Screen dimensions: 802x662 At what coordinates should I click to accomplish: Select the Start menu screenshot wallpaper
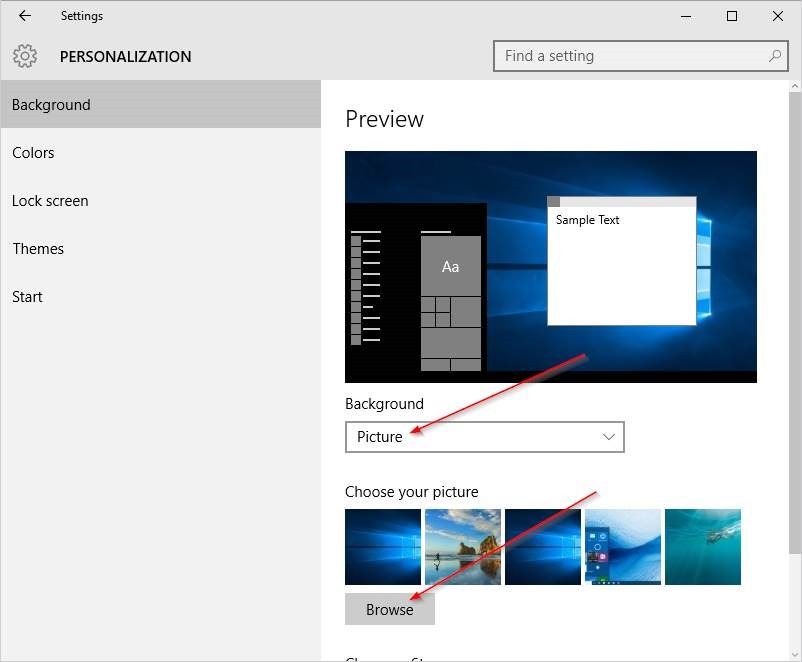tap(622, 546)
